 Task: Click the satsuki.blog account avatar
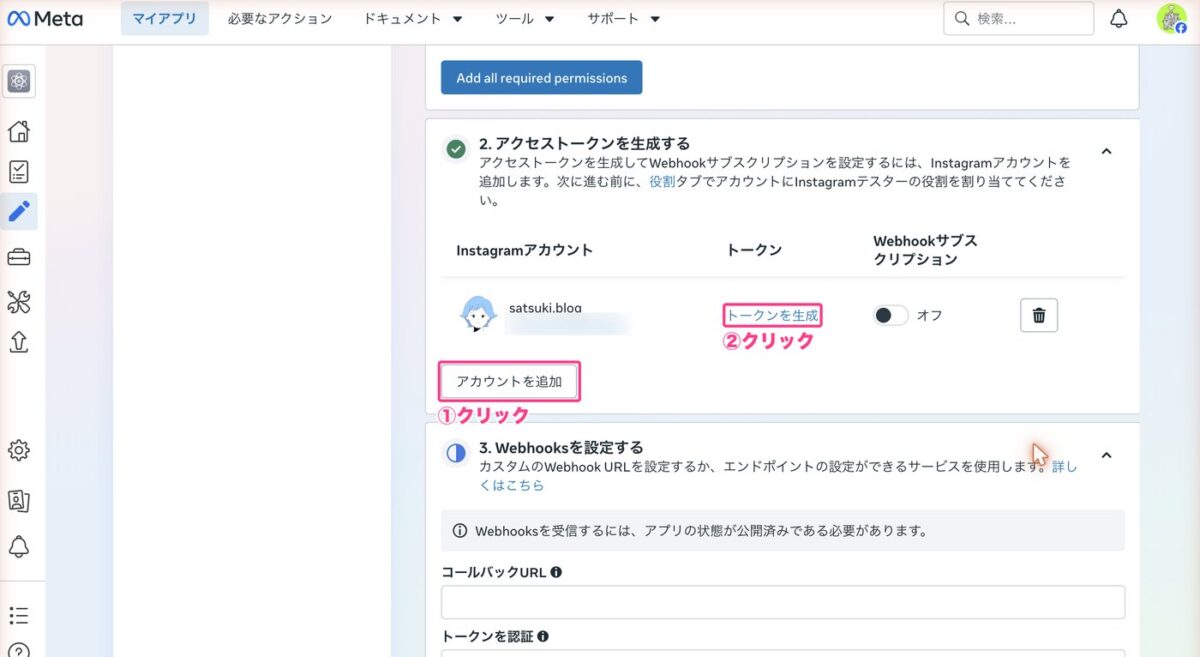pyautogui.click(x=478, y=315)
